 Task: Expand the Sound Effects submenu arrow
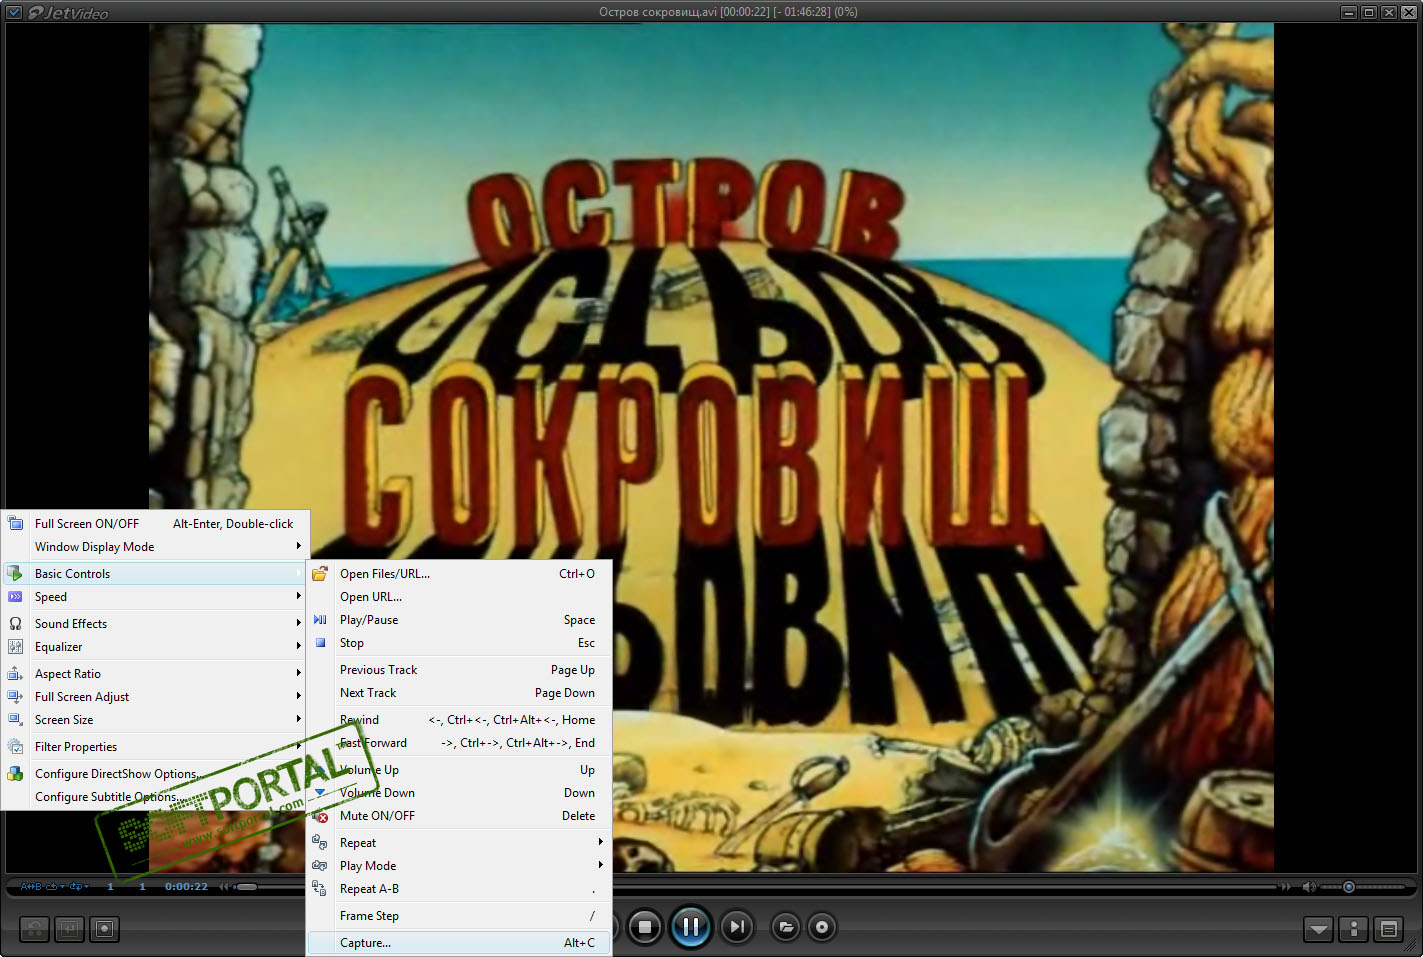(298, 623)
